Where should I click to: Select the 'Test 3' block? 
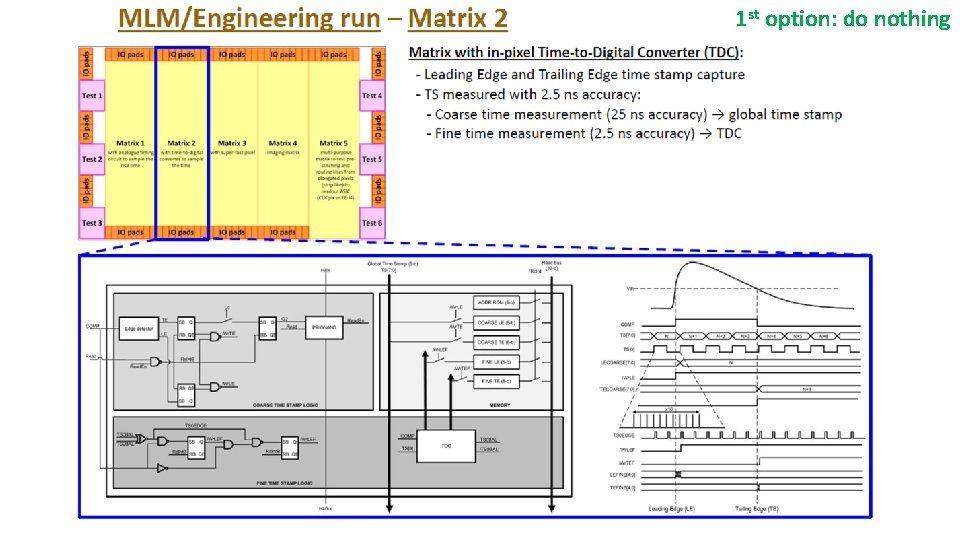[92, 223]
